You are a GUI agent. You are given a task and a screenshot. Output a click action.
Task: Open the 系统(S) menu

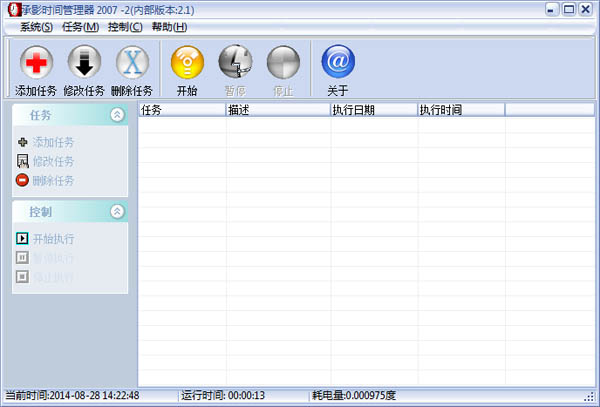[36, 27]
